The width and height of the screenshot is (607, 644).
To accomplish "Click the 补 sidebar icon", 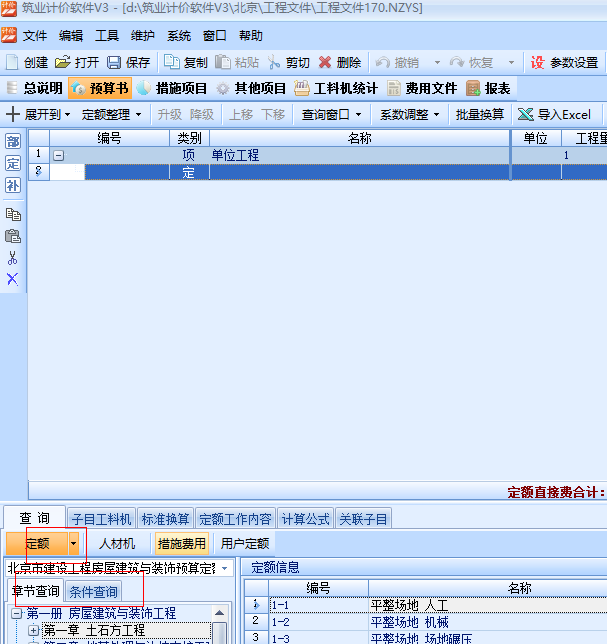I will (13, 185).
